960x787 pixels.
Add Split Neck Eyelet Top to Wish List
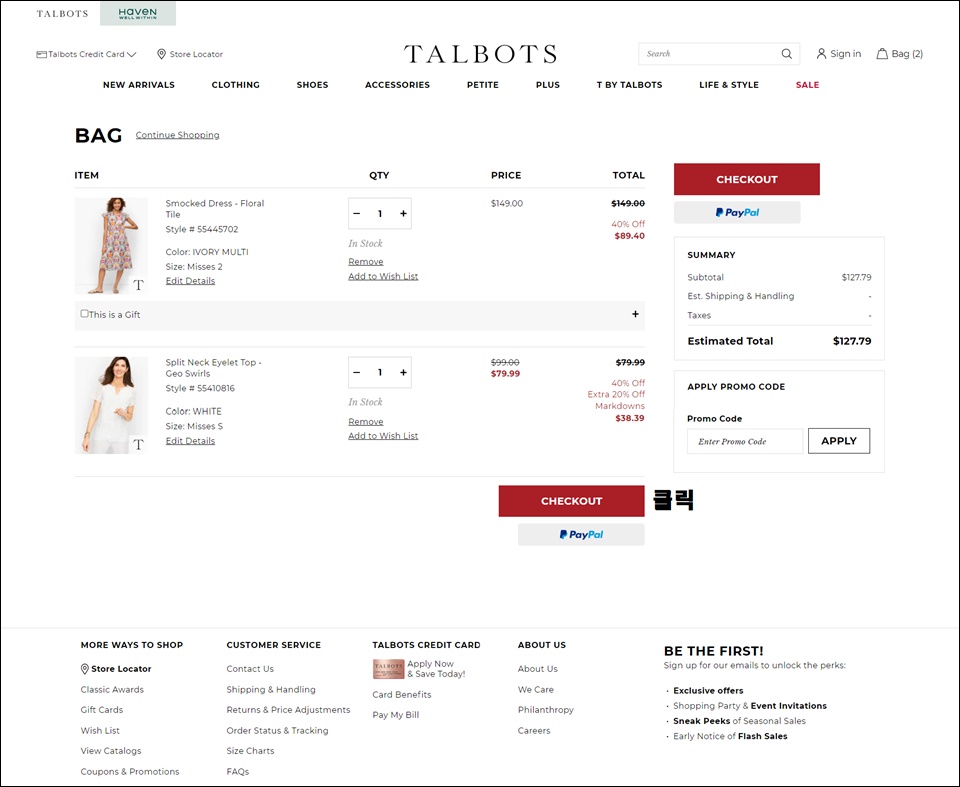click(x=383, y=435)
